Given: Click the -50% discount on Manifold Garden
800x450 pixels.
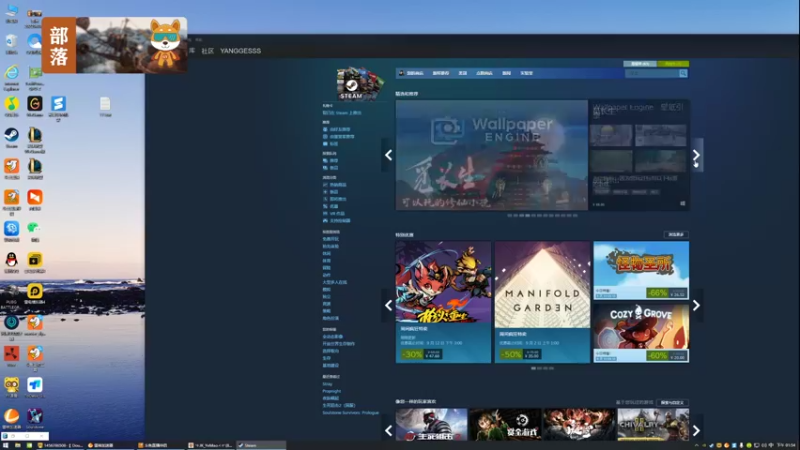Looking at the screenshot, I should pyautogui.click(x=511, y=354).
